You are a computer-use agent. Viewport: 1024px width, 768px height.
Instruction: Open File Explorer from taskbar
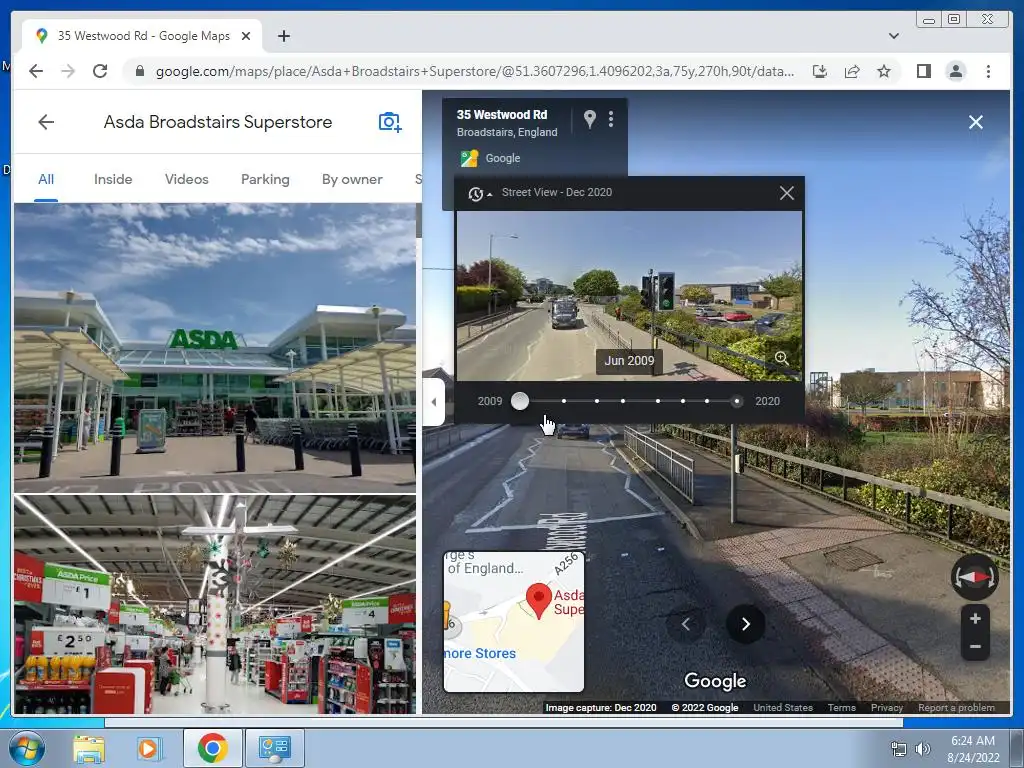coord(89,748)
